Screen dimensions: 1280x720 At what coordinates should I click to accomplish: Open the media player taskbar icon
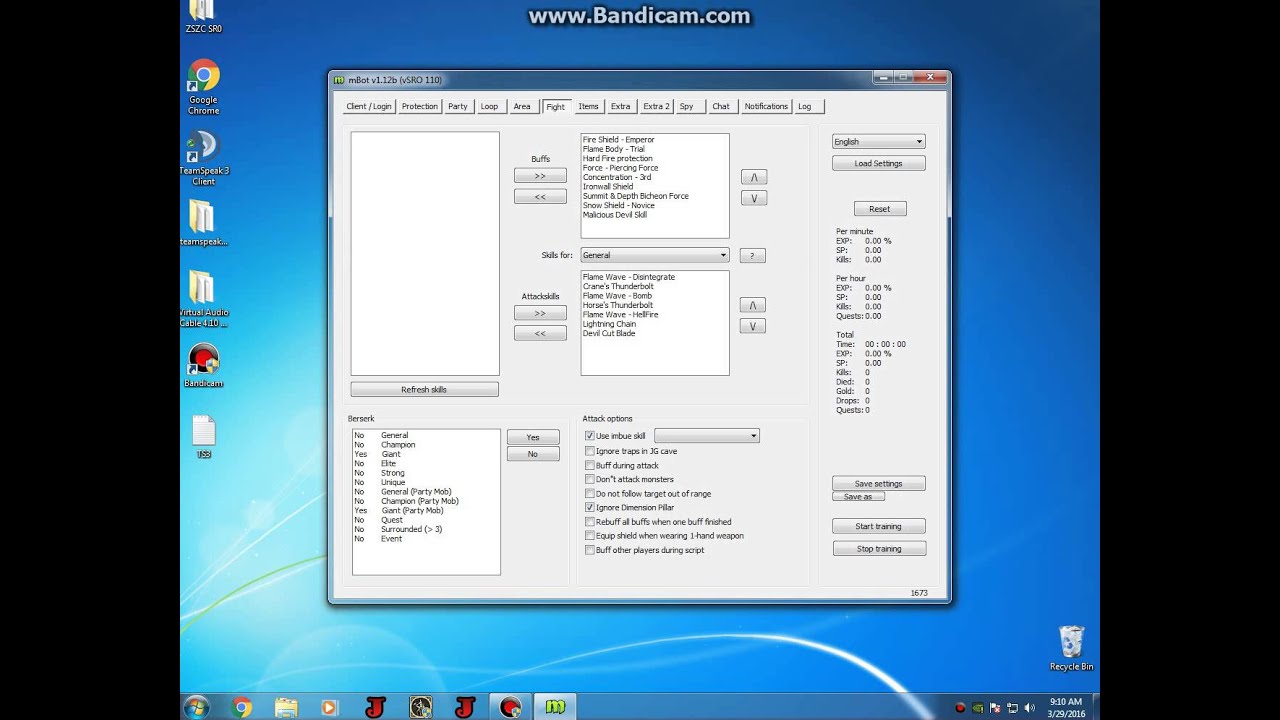[329, 707]
